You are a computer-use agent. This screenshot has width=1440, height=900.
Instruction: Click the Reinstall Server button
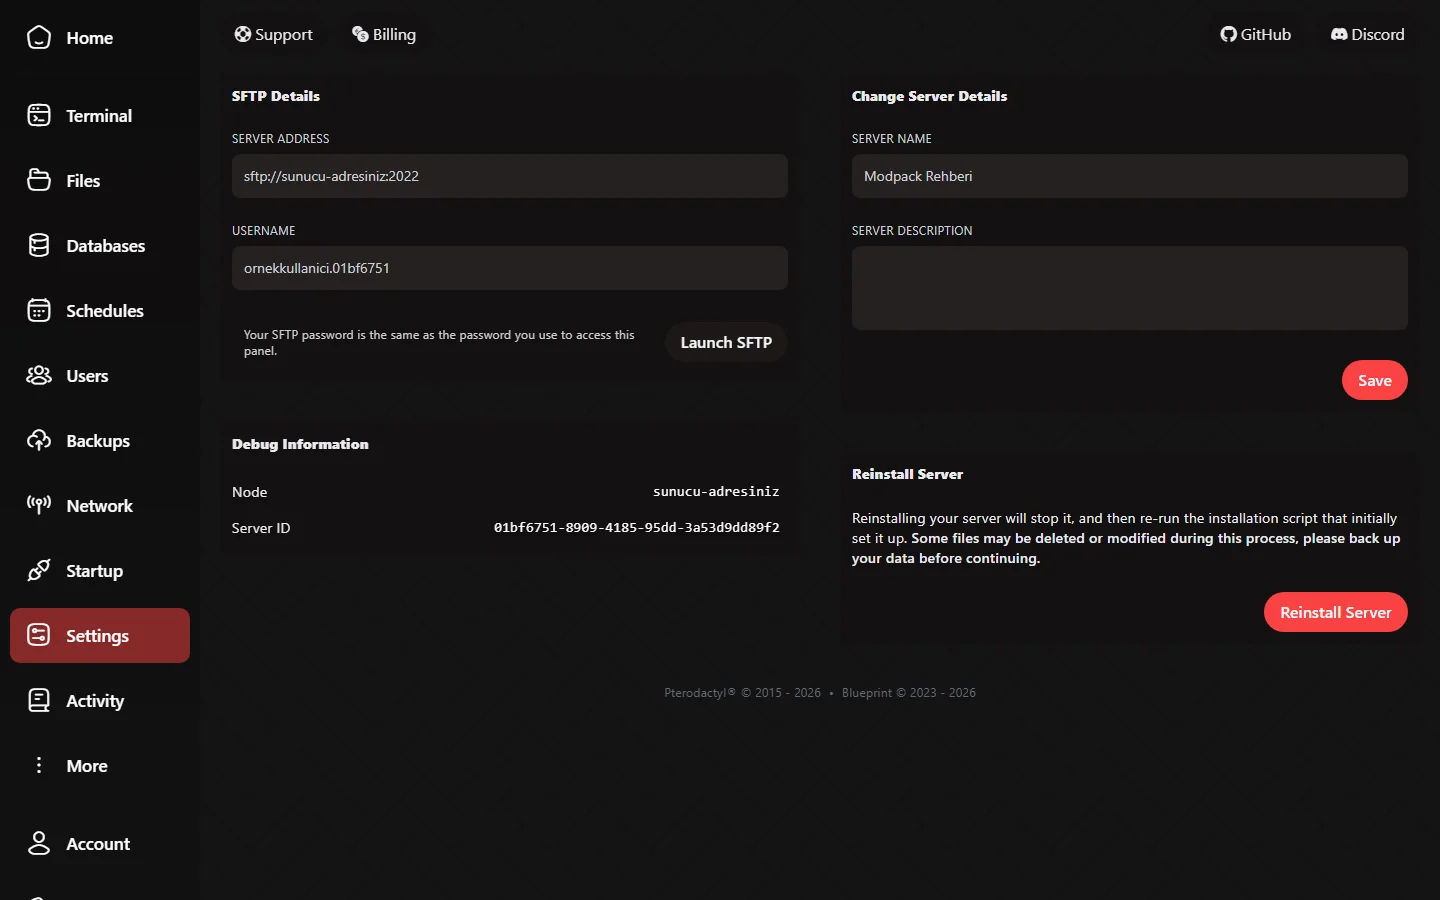(1335, 612)
